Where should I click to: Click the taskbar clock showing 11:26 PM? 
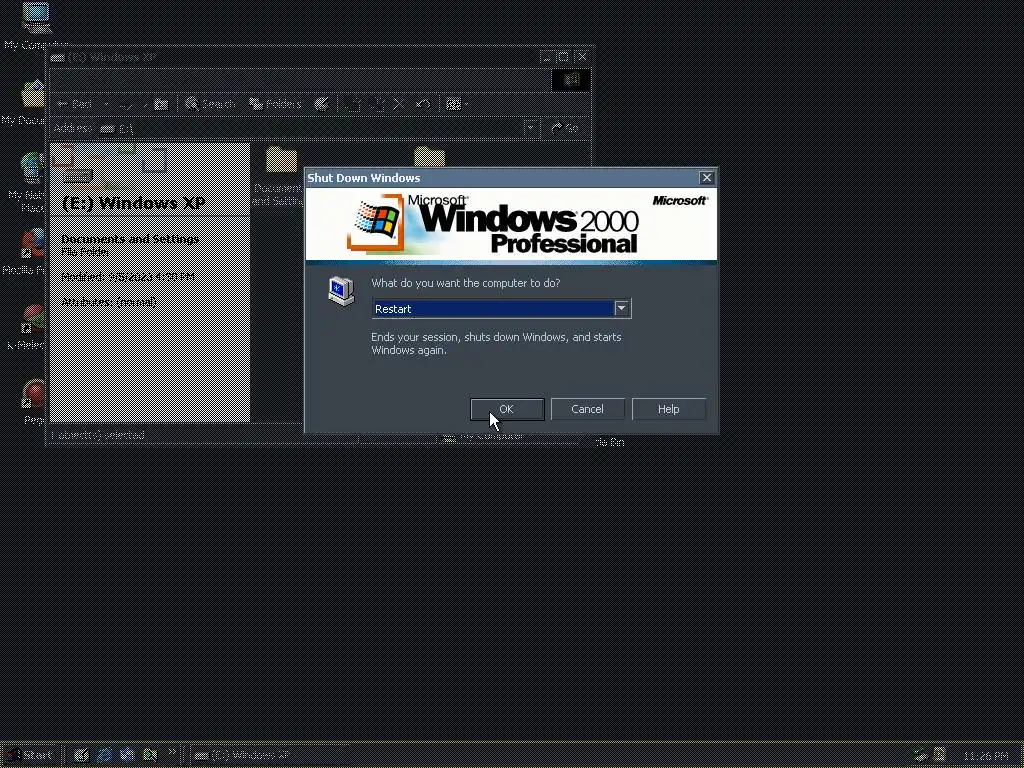click(986, 756)
